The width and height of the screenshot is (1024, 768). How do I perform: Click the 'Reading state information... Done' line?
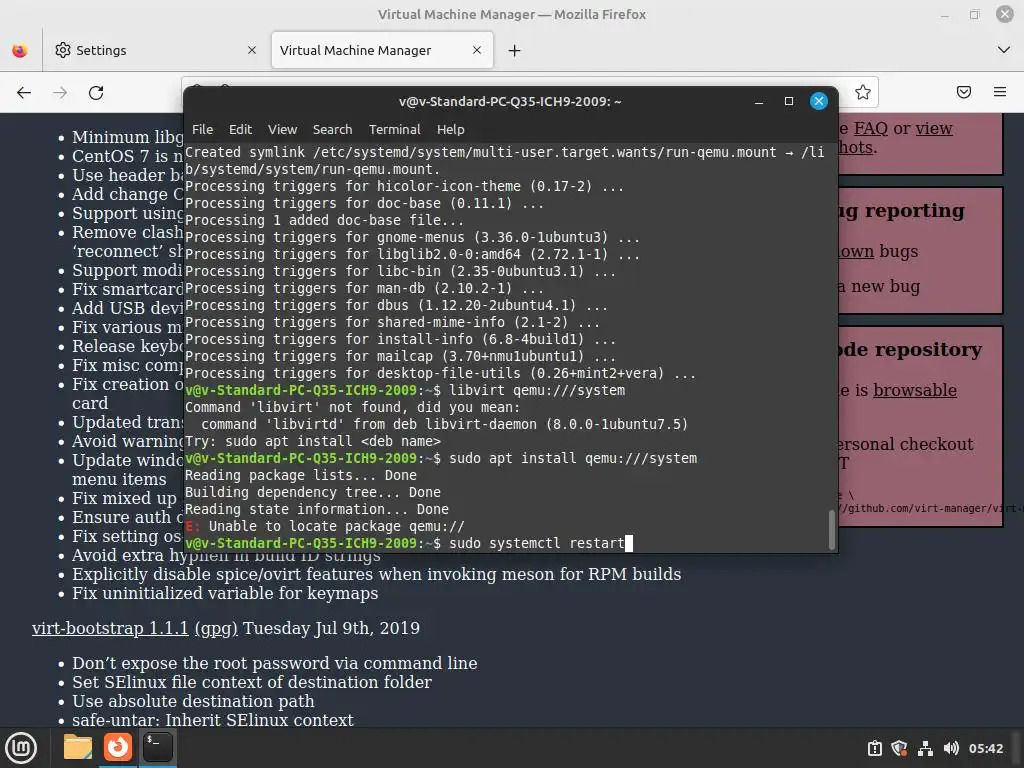pyautogui.click(x=317, y=509)
